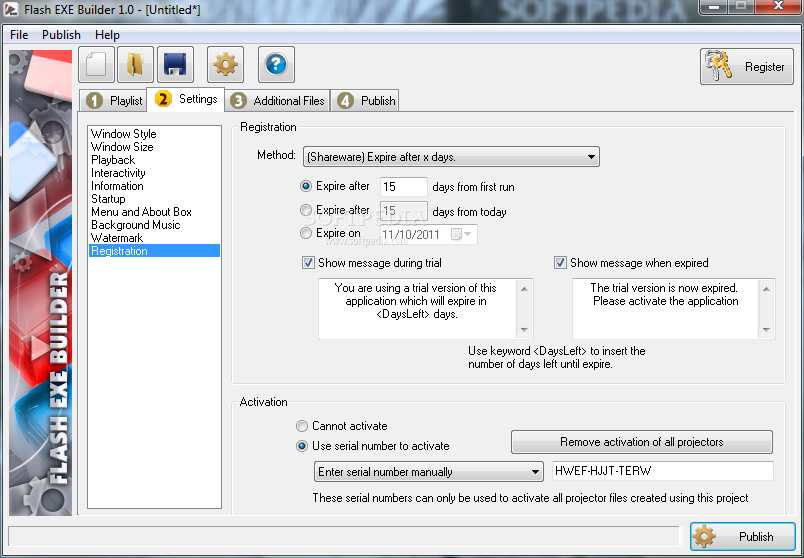Close the Flash EXE Builder window

779,7
